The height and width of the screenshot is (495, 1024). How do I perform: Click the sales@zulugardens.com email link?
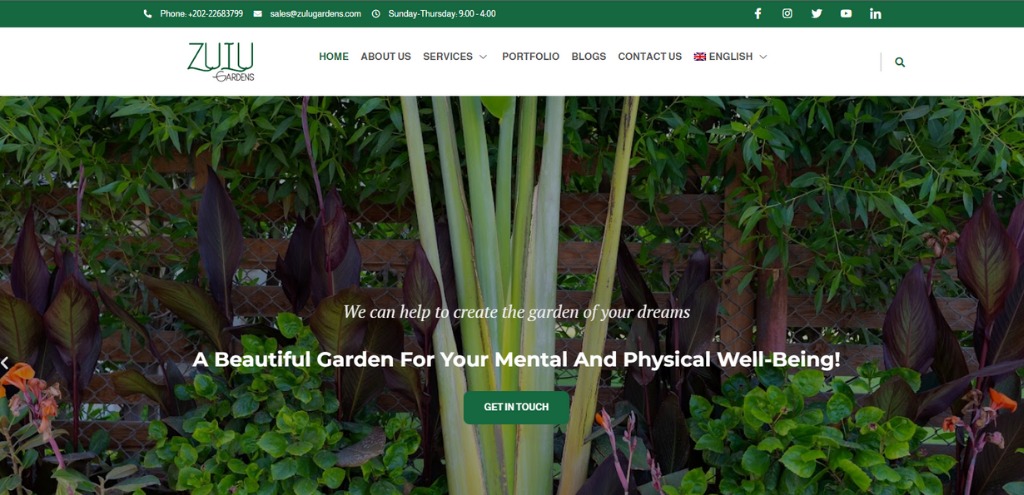tap(315, 14)
